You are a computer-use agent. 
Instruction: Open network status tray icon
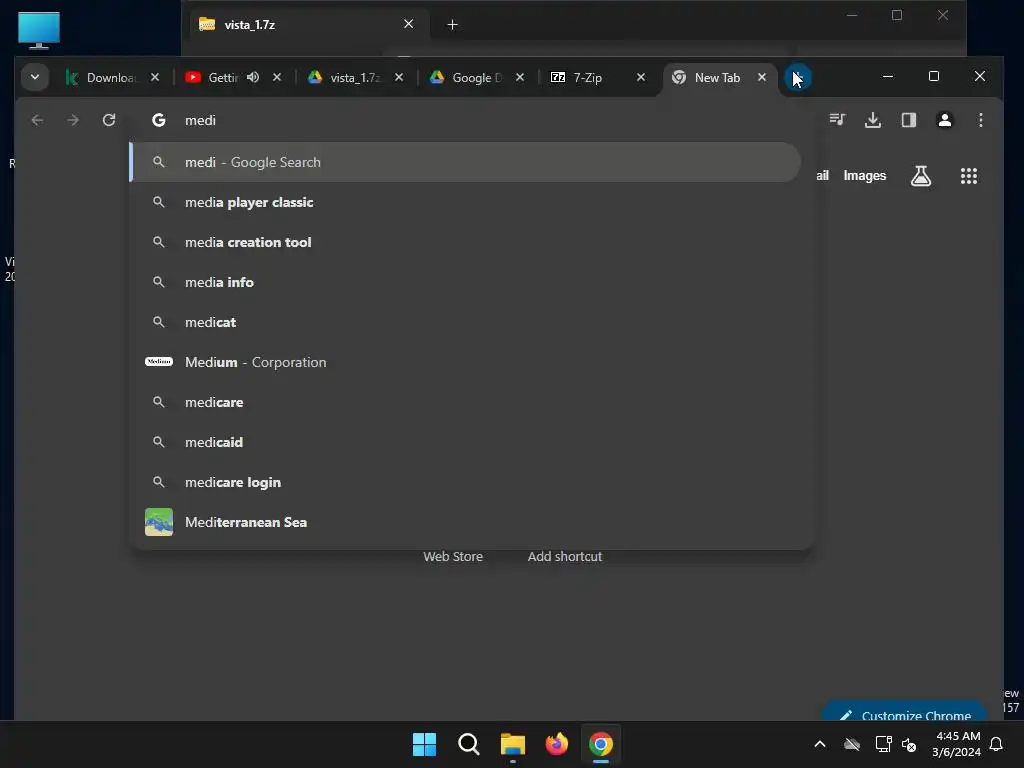coord(883,744)
